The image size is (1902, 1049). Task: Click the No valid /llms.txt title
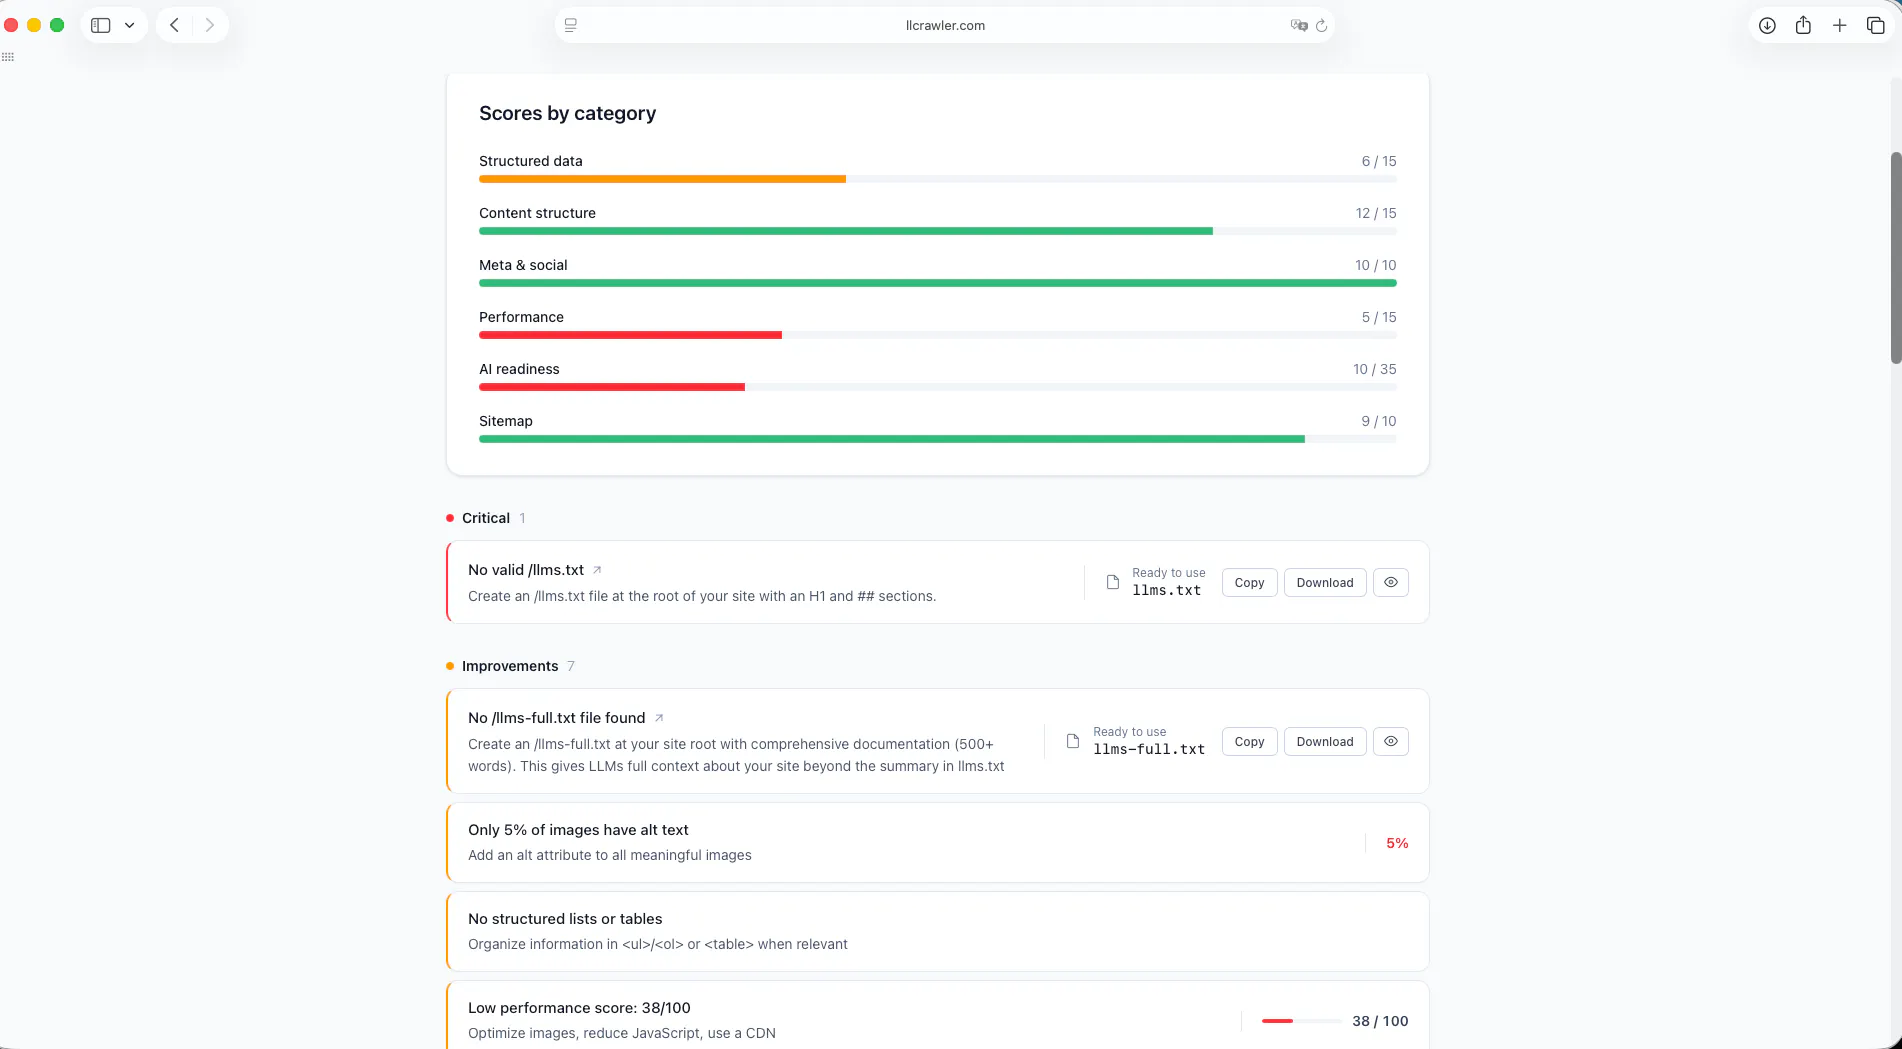[x=526, y=570]
